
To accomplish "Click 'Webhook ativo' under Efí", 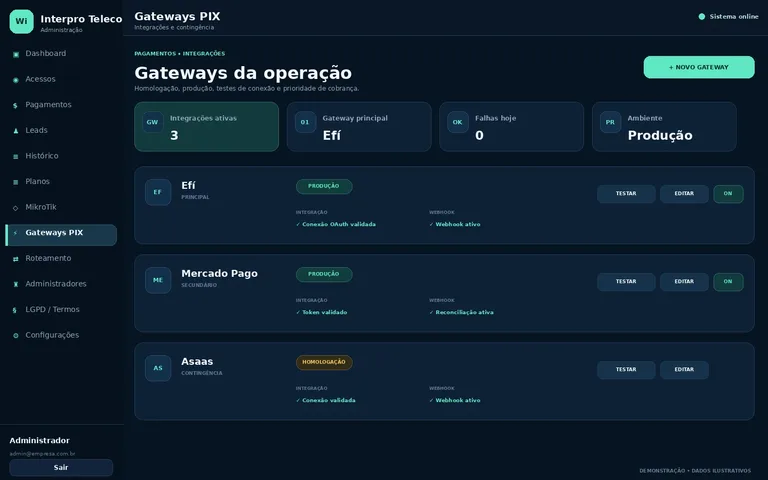I will coord(458,224).
